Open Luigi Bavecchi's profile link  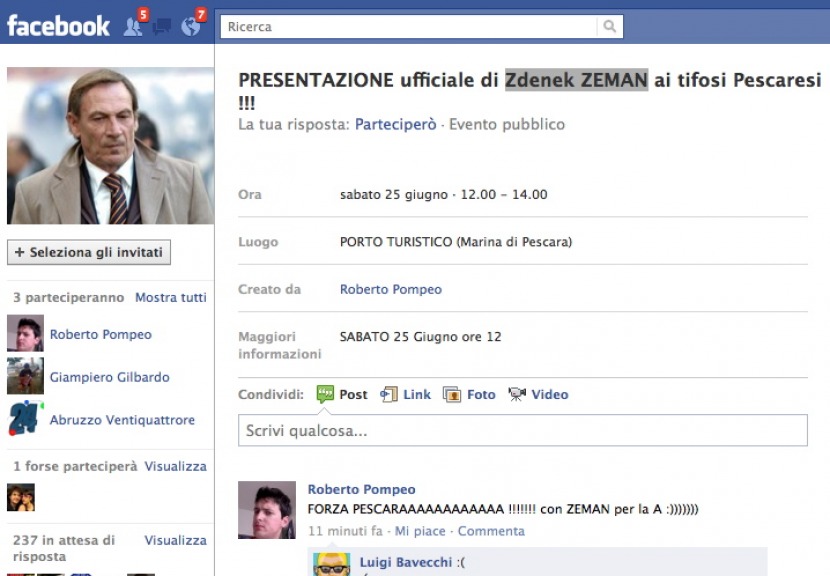[x=406, y=562]
